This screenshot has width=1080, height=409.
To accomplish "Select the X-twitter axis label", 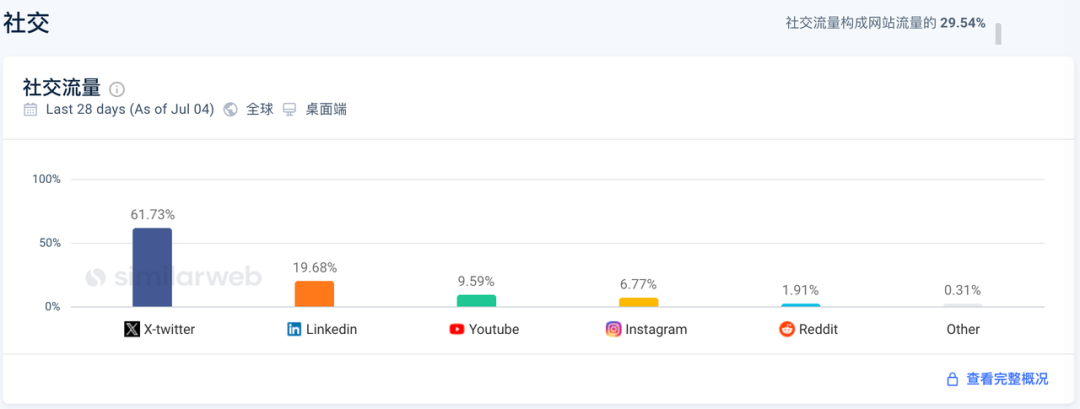I will 169,329.
